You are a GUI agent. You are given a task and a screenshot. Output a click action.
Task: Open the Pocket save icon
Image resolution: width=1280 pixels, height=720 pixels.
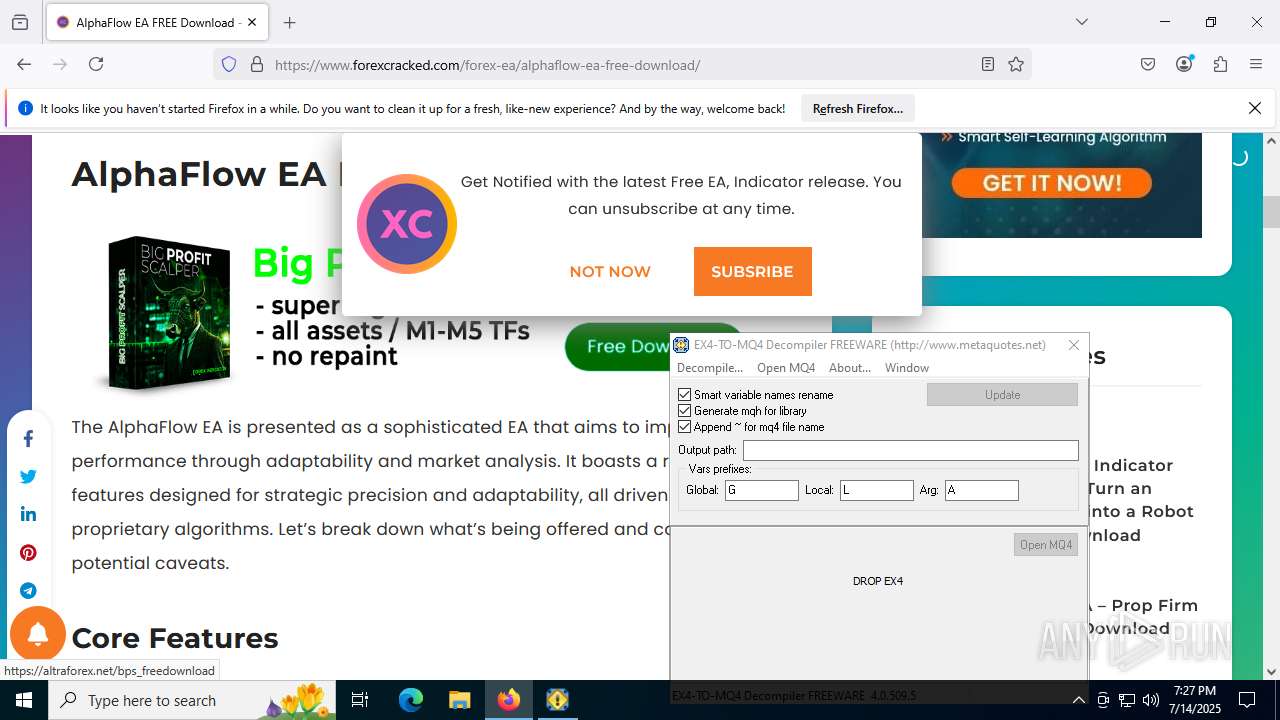click(1148, 64)
